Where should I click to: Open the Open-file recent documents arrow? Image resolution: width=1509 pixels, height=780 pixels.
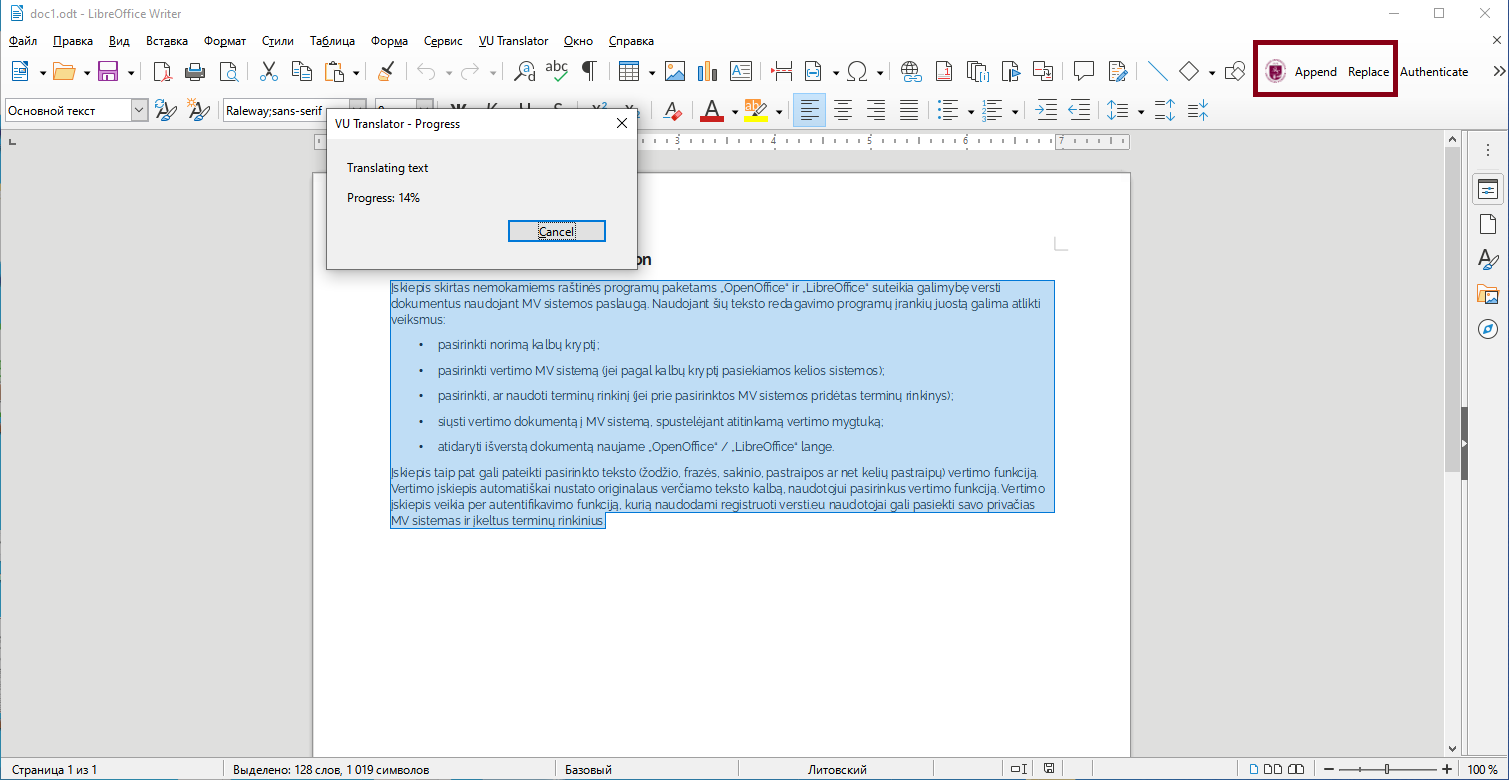pos(87,73)
